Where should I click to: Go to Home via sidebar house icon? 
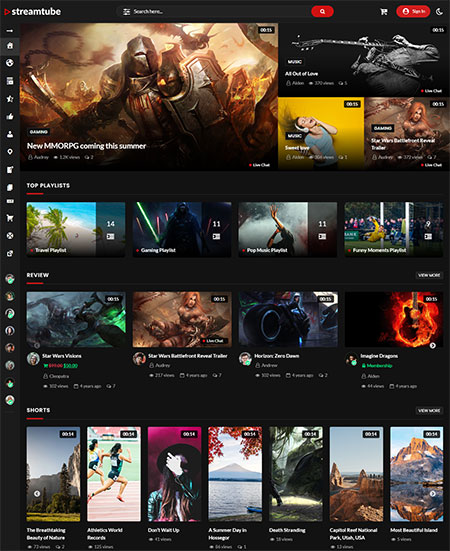pos(10,46)
